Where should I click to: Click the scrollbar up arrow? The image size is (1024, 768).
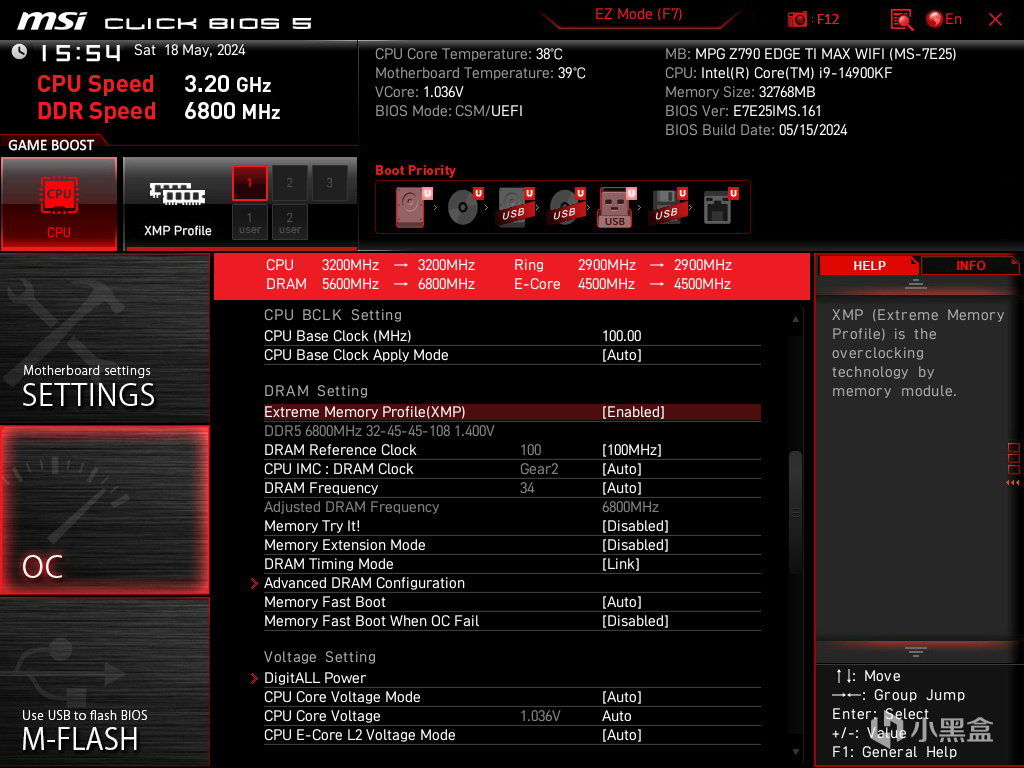(x=795, y=319)
